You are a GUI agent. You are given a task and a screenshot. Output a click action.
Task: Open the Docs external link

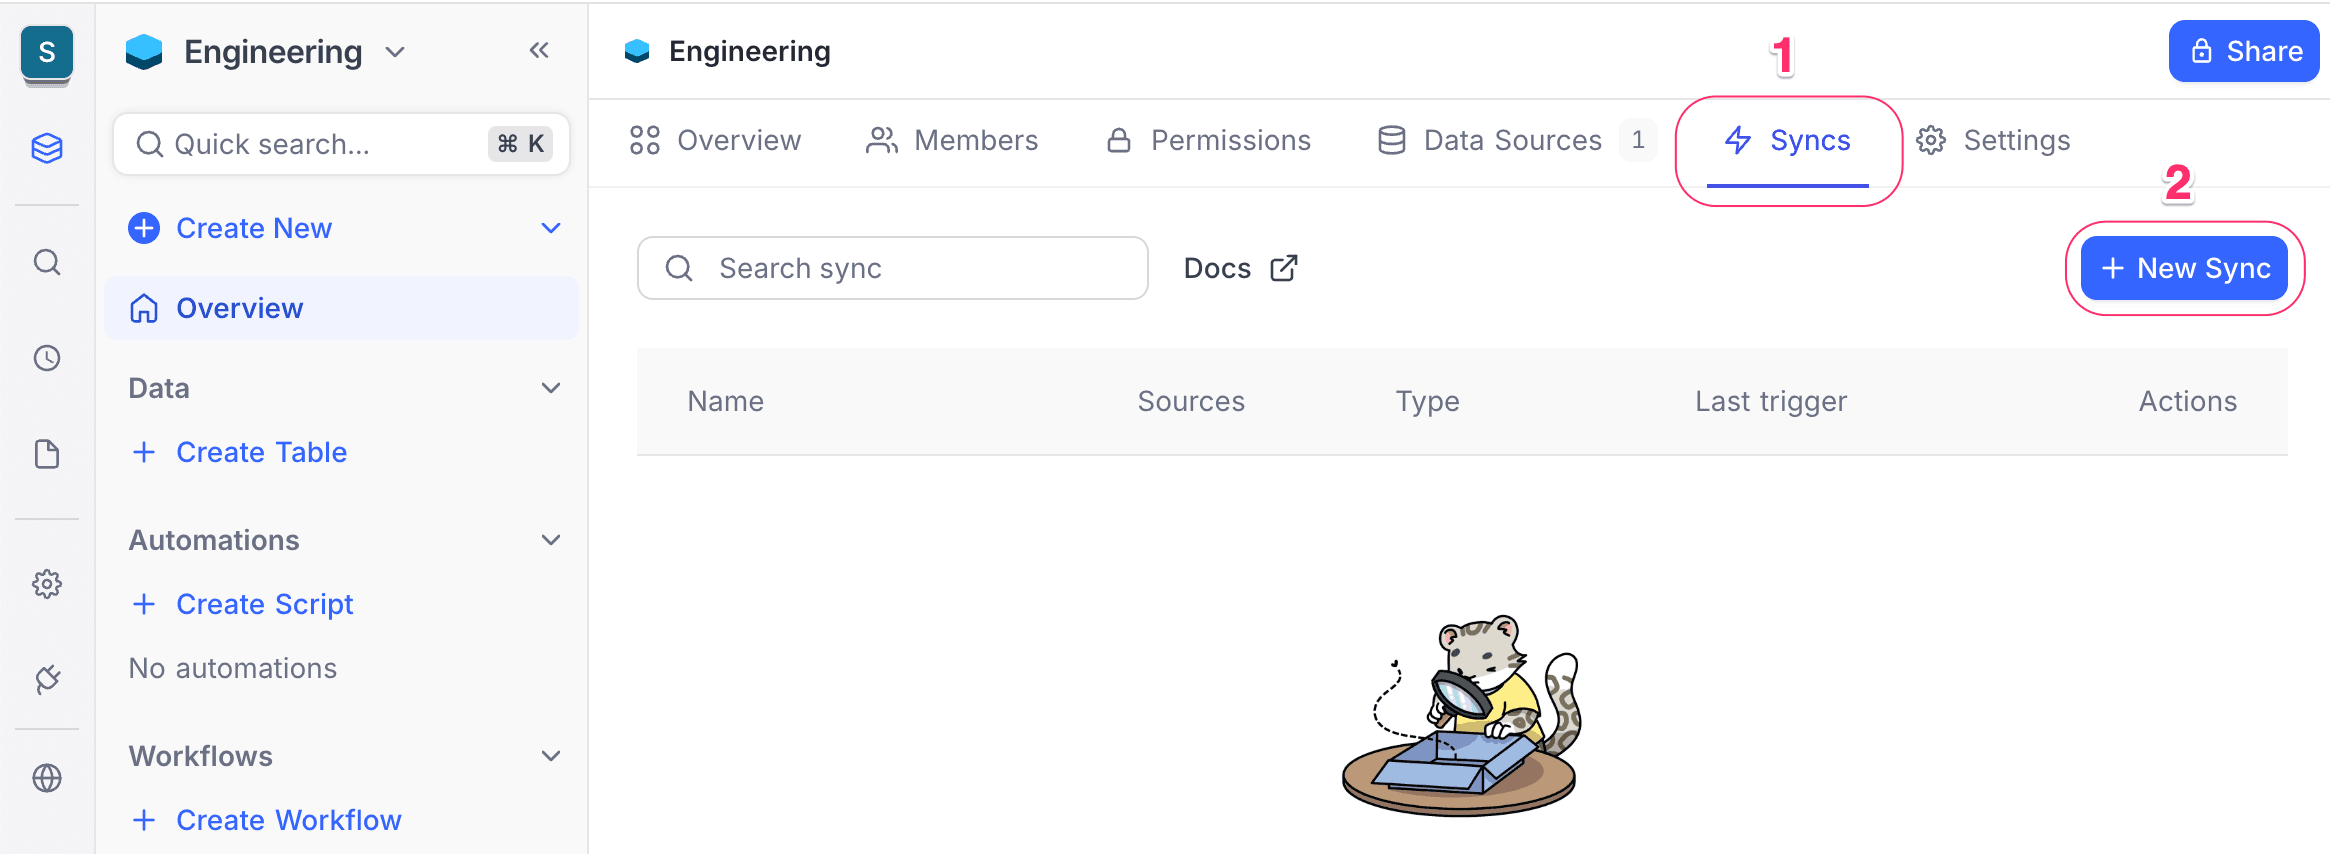tap(1240, 268)
